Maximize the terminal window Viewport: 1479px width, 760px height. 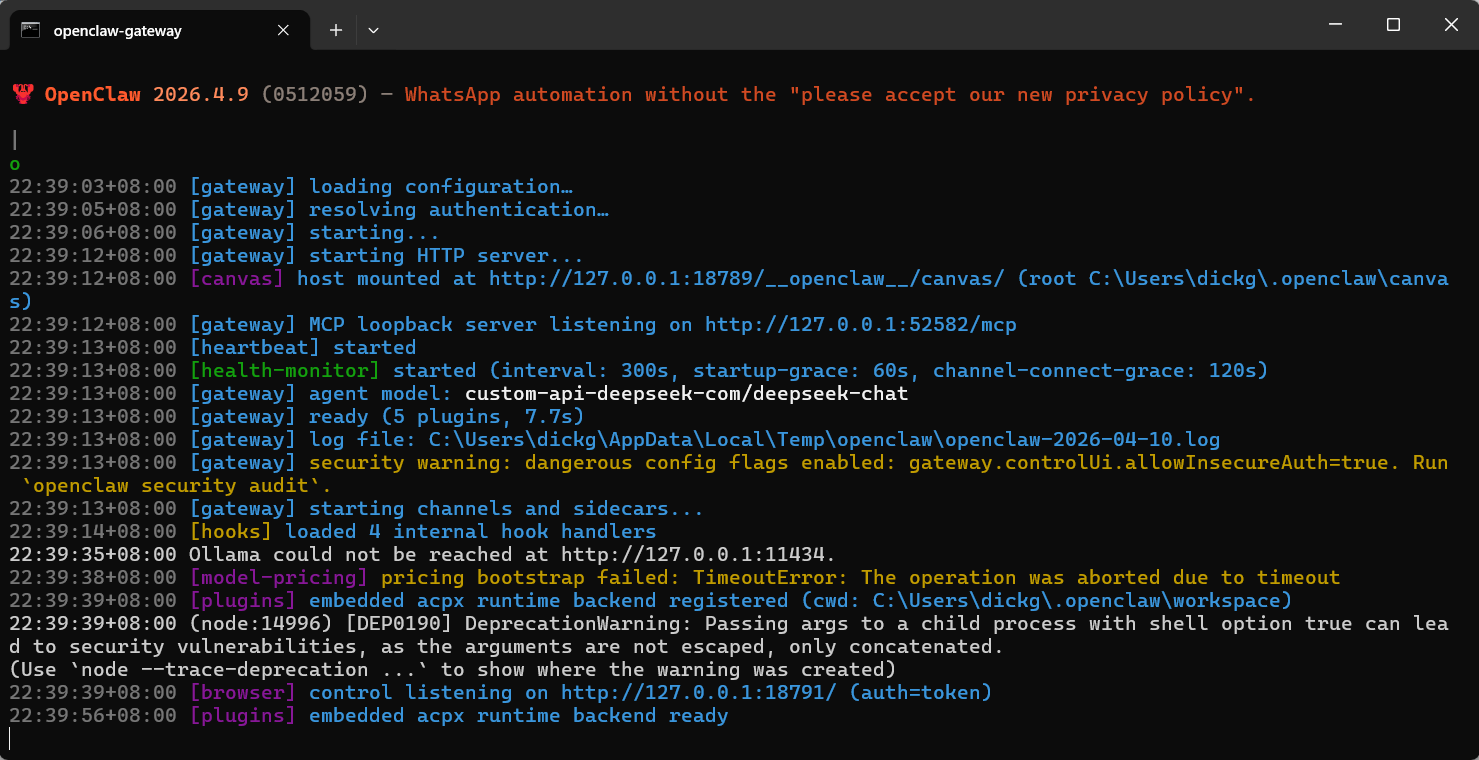[x=1392, y=25]
